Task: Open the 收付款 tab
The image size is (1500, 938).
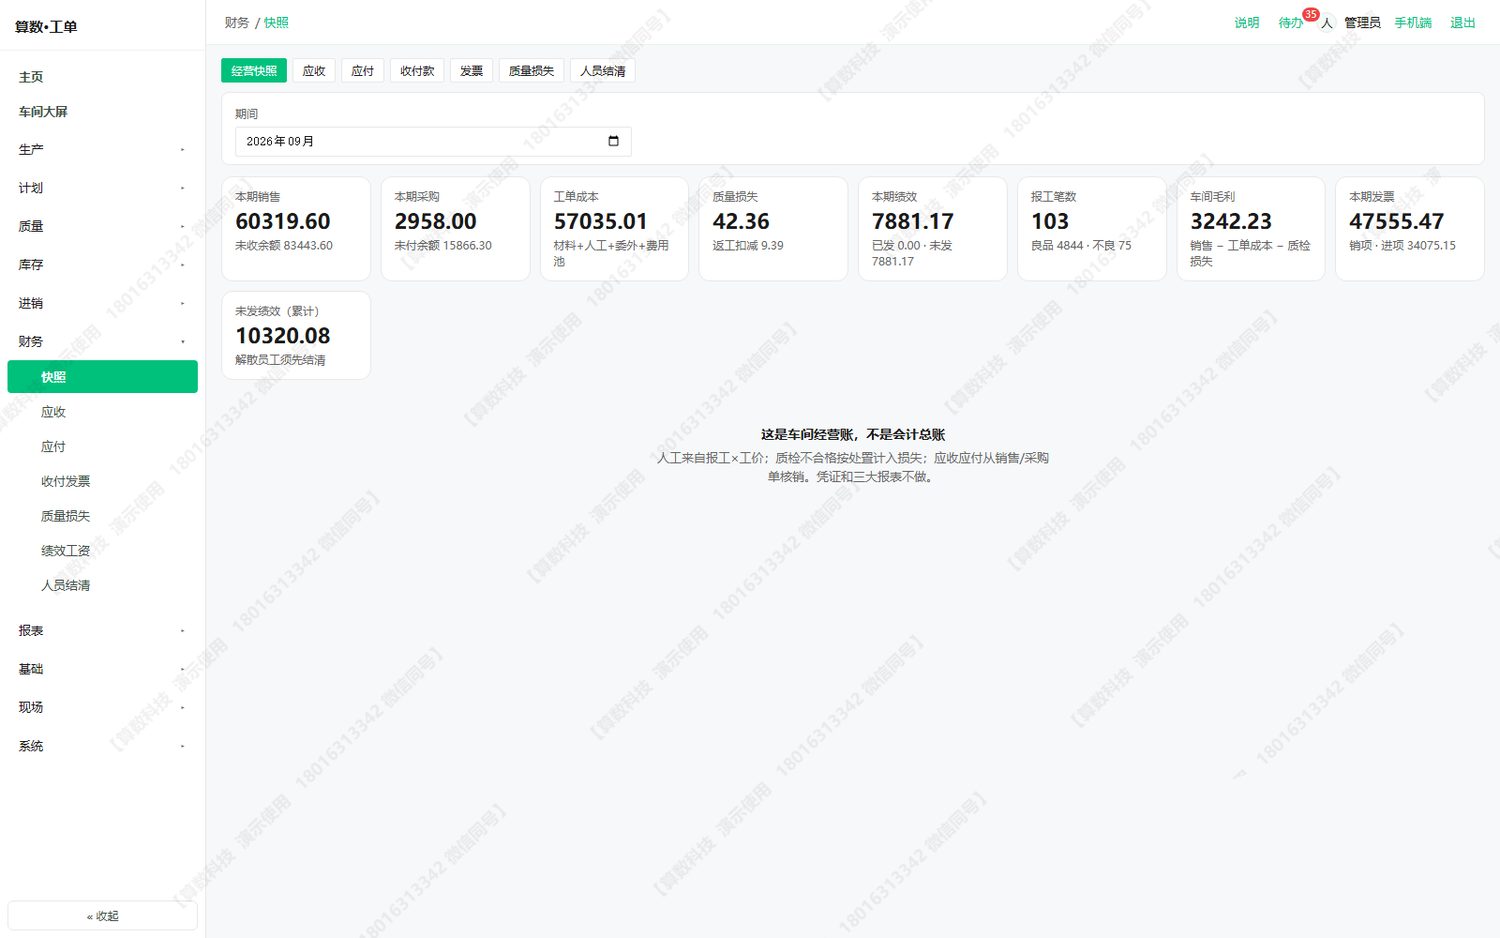Action: pos(417,71)
